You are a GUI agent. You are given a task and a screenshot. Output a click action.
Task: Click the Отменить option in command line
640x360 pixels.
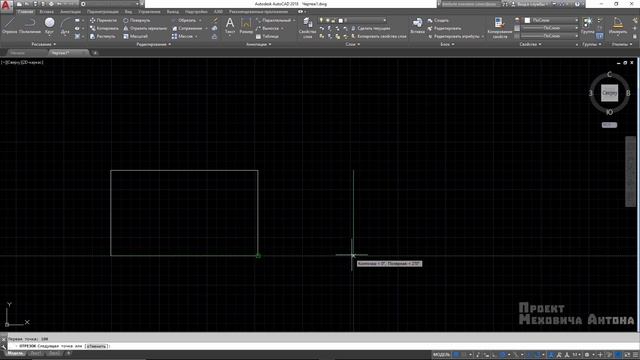[x=97, y=346]
